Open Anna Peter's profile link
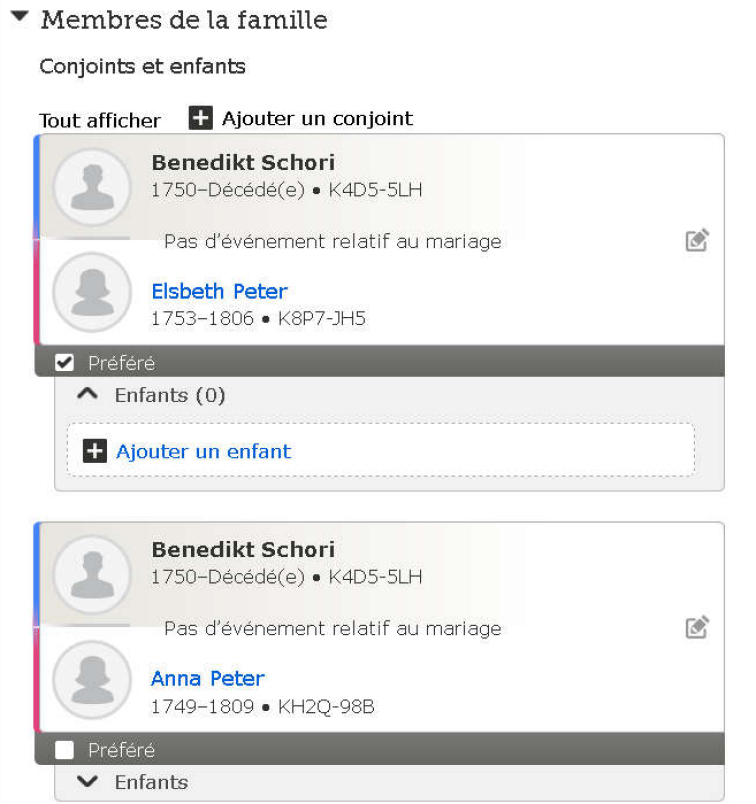This screenshot has height=804, width=756. (x=207, y=679)
